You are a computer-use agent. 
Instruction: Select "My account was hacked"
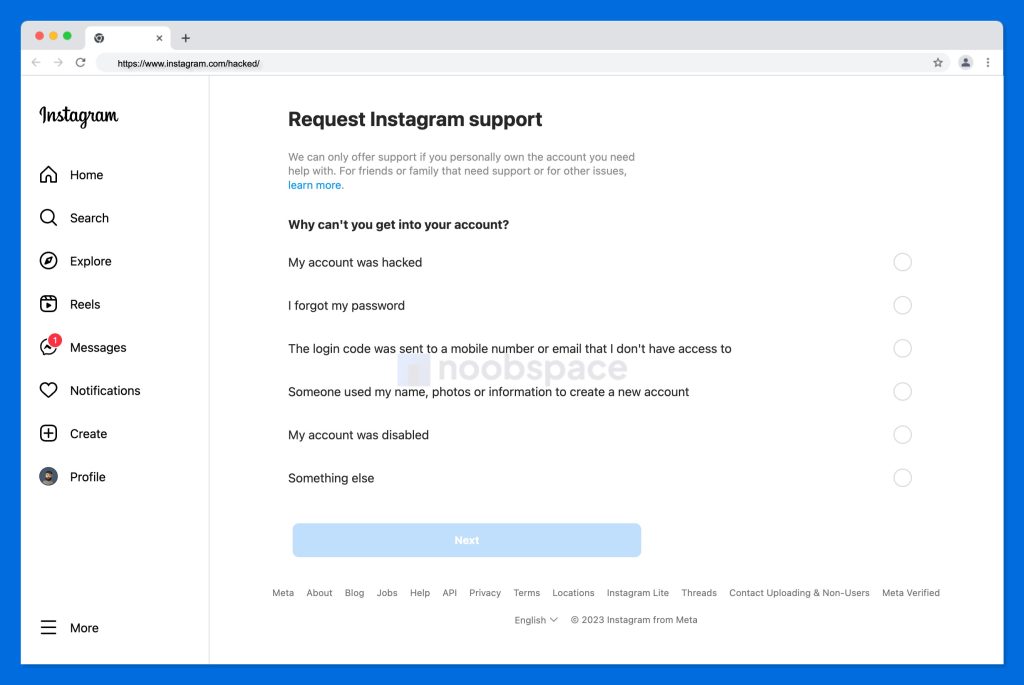903,262
